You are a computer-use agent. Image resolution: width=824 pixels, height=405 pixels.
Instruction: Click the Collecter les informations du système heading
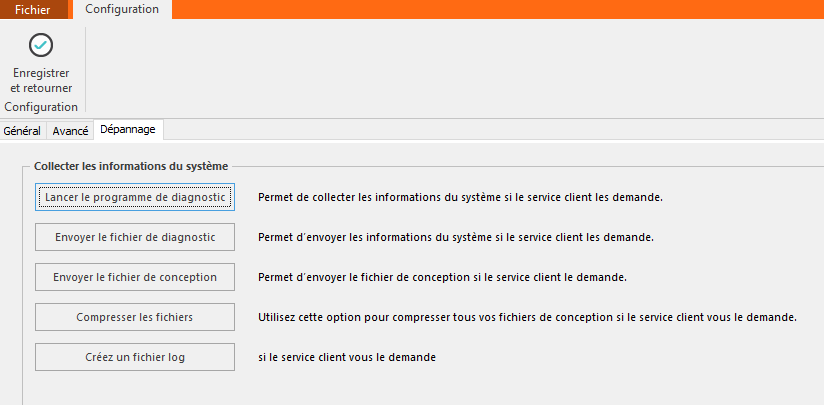pyautogui.click(x=131, y=167)
